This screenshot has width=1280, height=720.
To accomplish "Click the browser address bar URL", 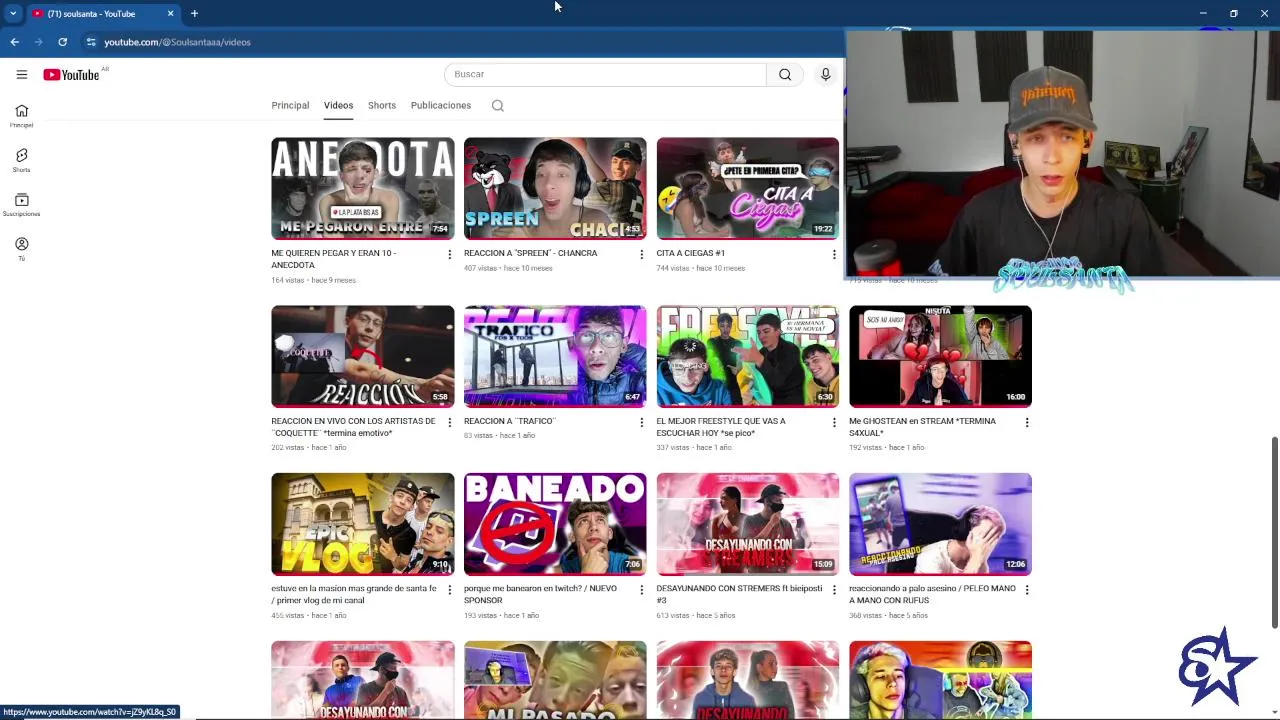I will (x=178, y=42).
